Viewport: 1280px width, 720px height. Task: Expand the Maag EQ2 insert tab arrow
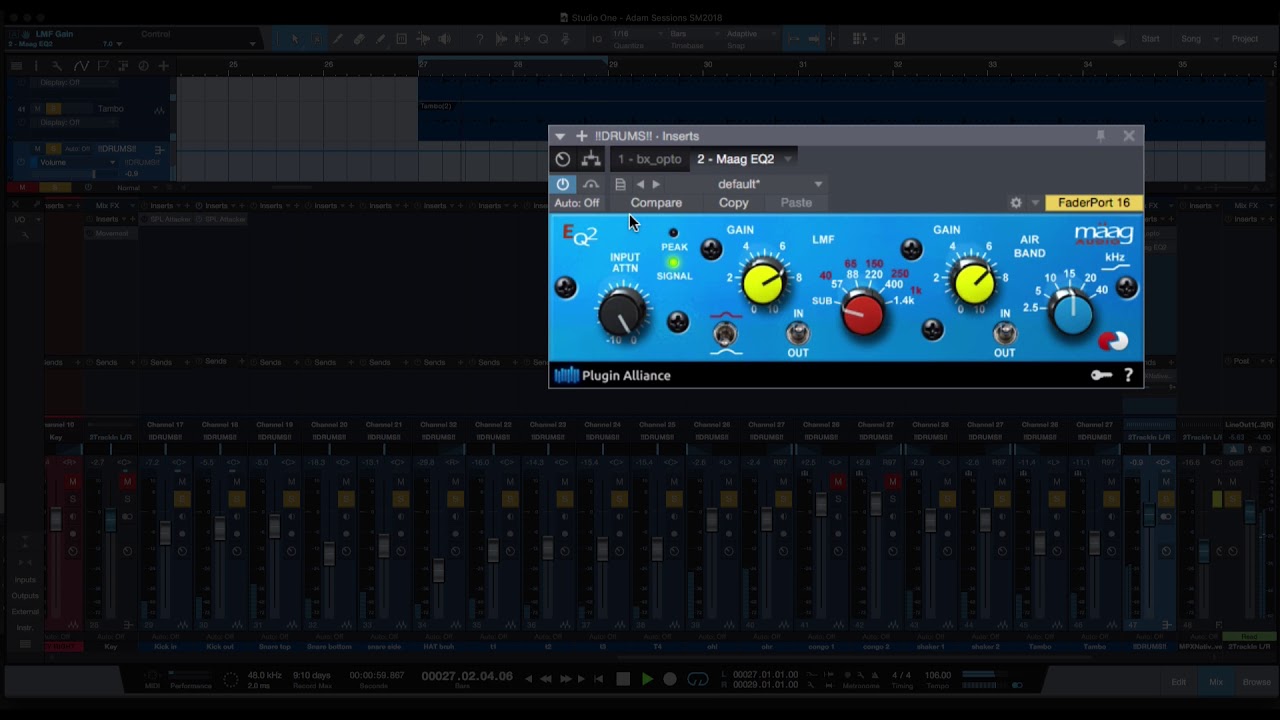coord(788,159)
